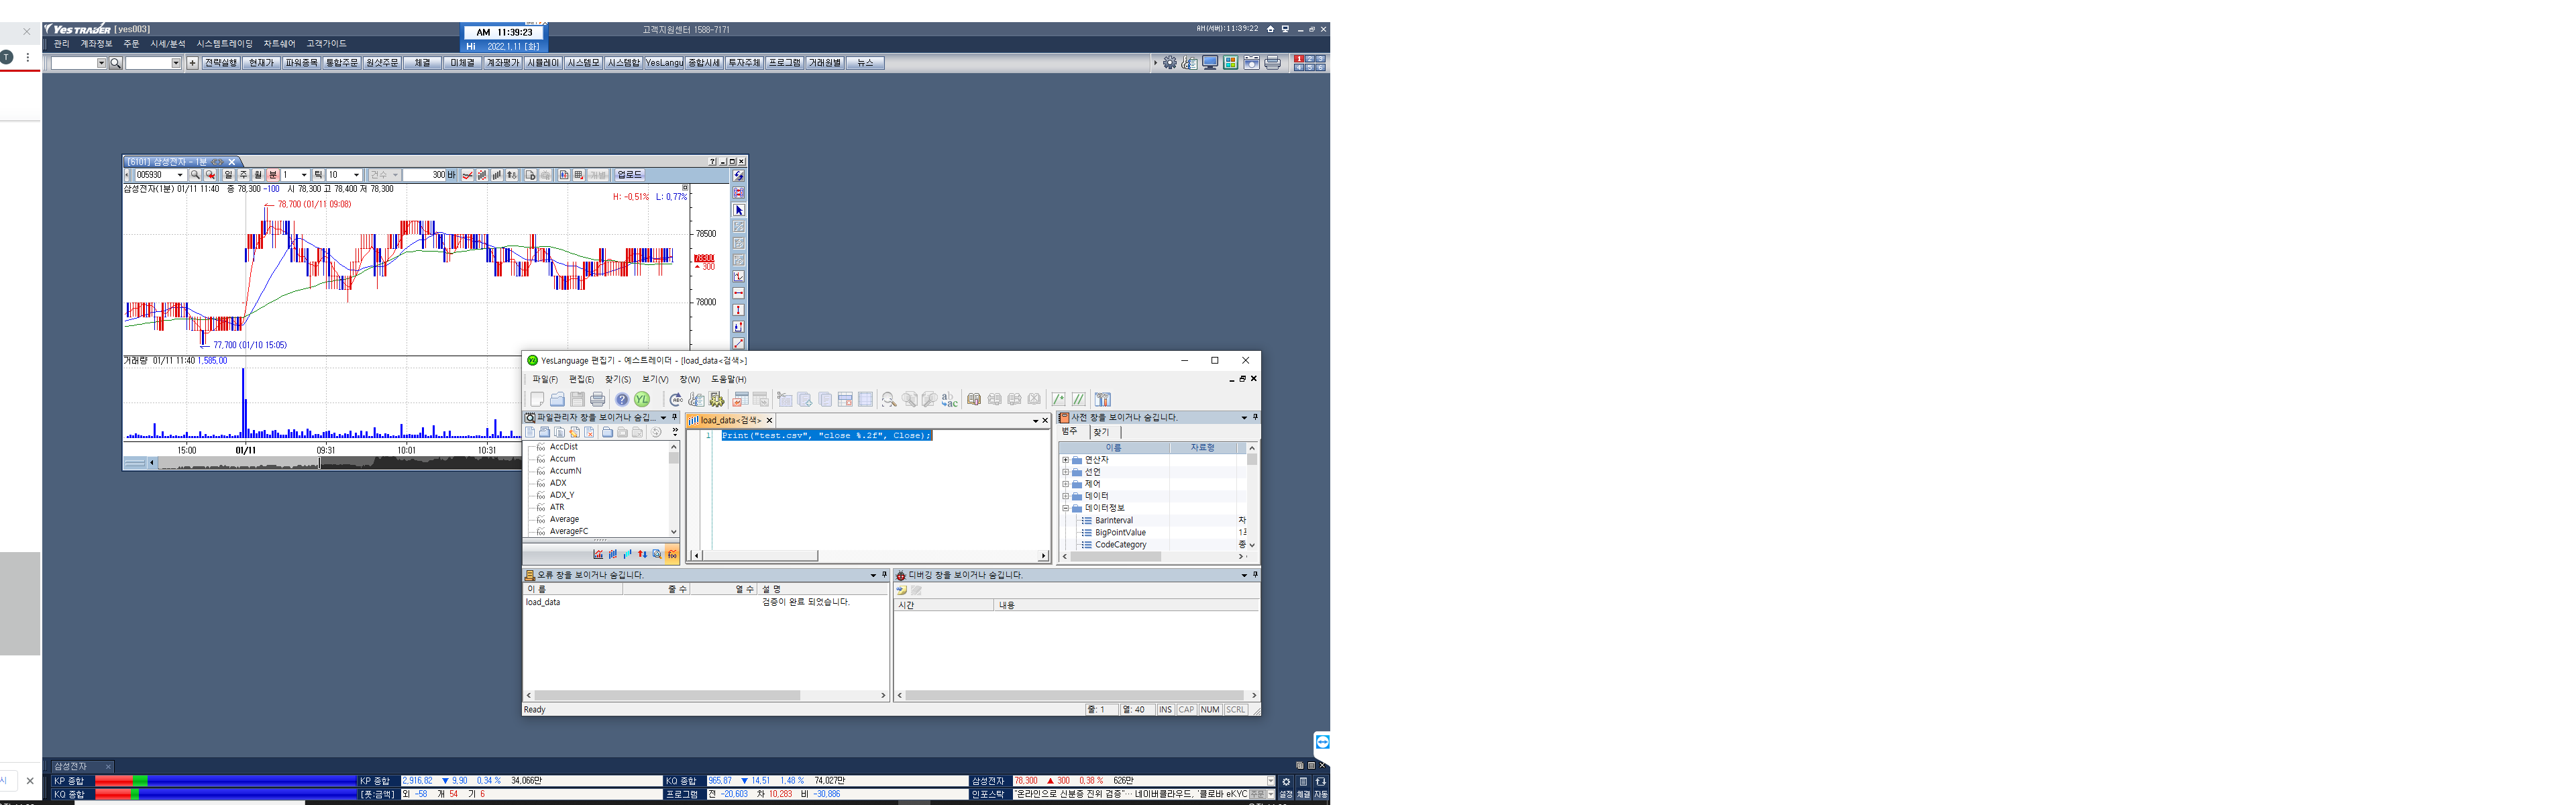2576x805 pixels.
Task: Click the open file folder icon in editor toolbar
Action: pos(557,399)
